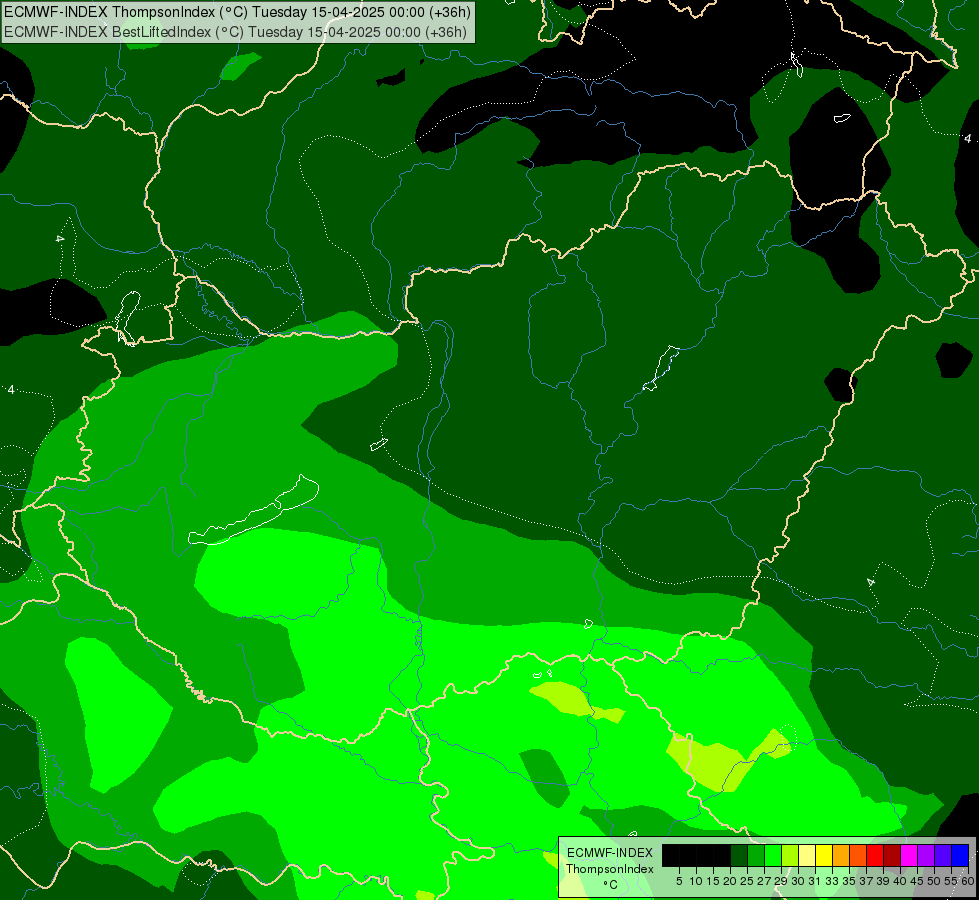The image size is (979, 900).
Task: Click the legend tick value 31
Action: tap(815, 881)
